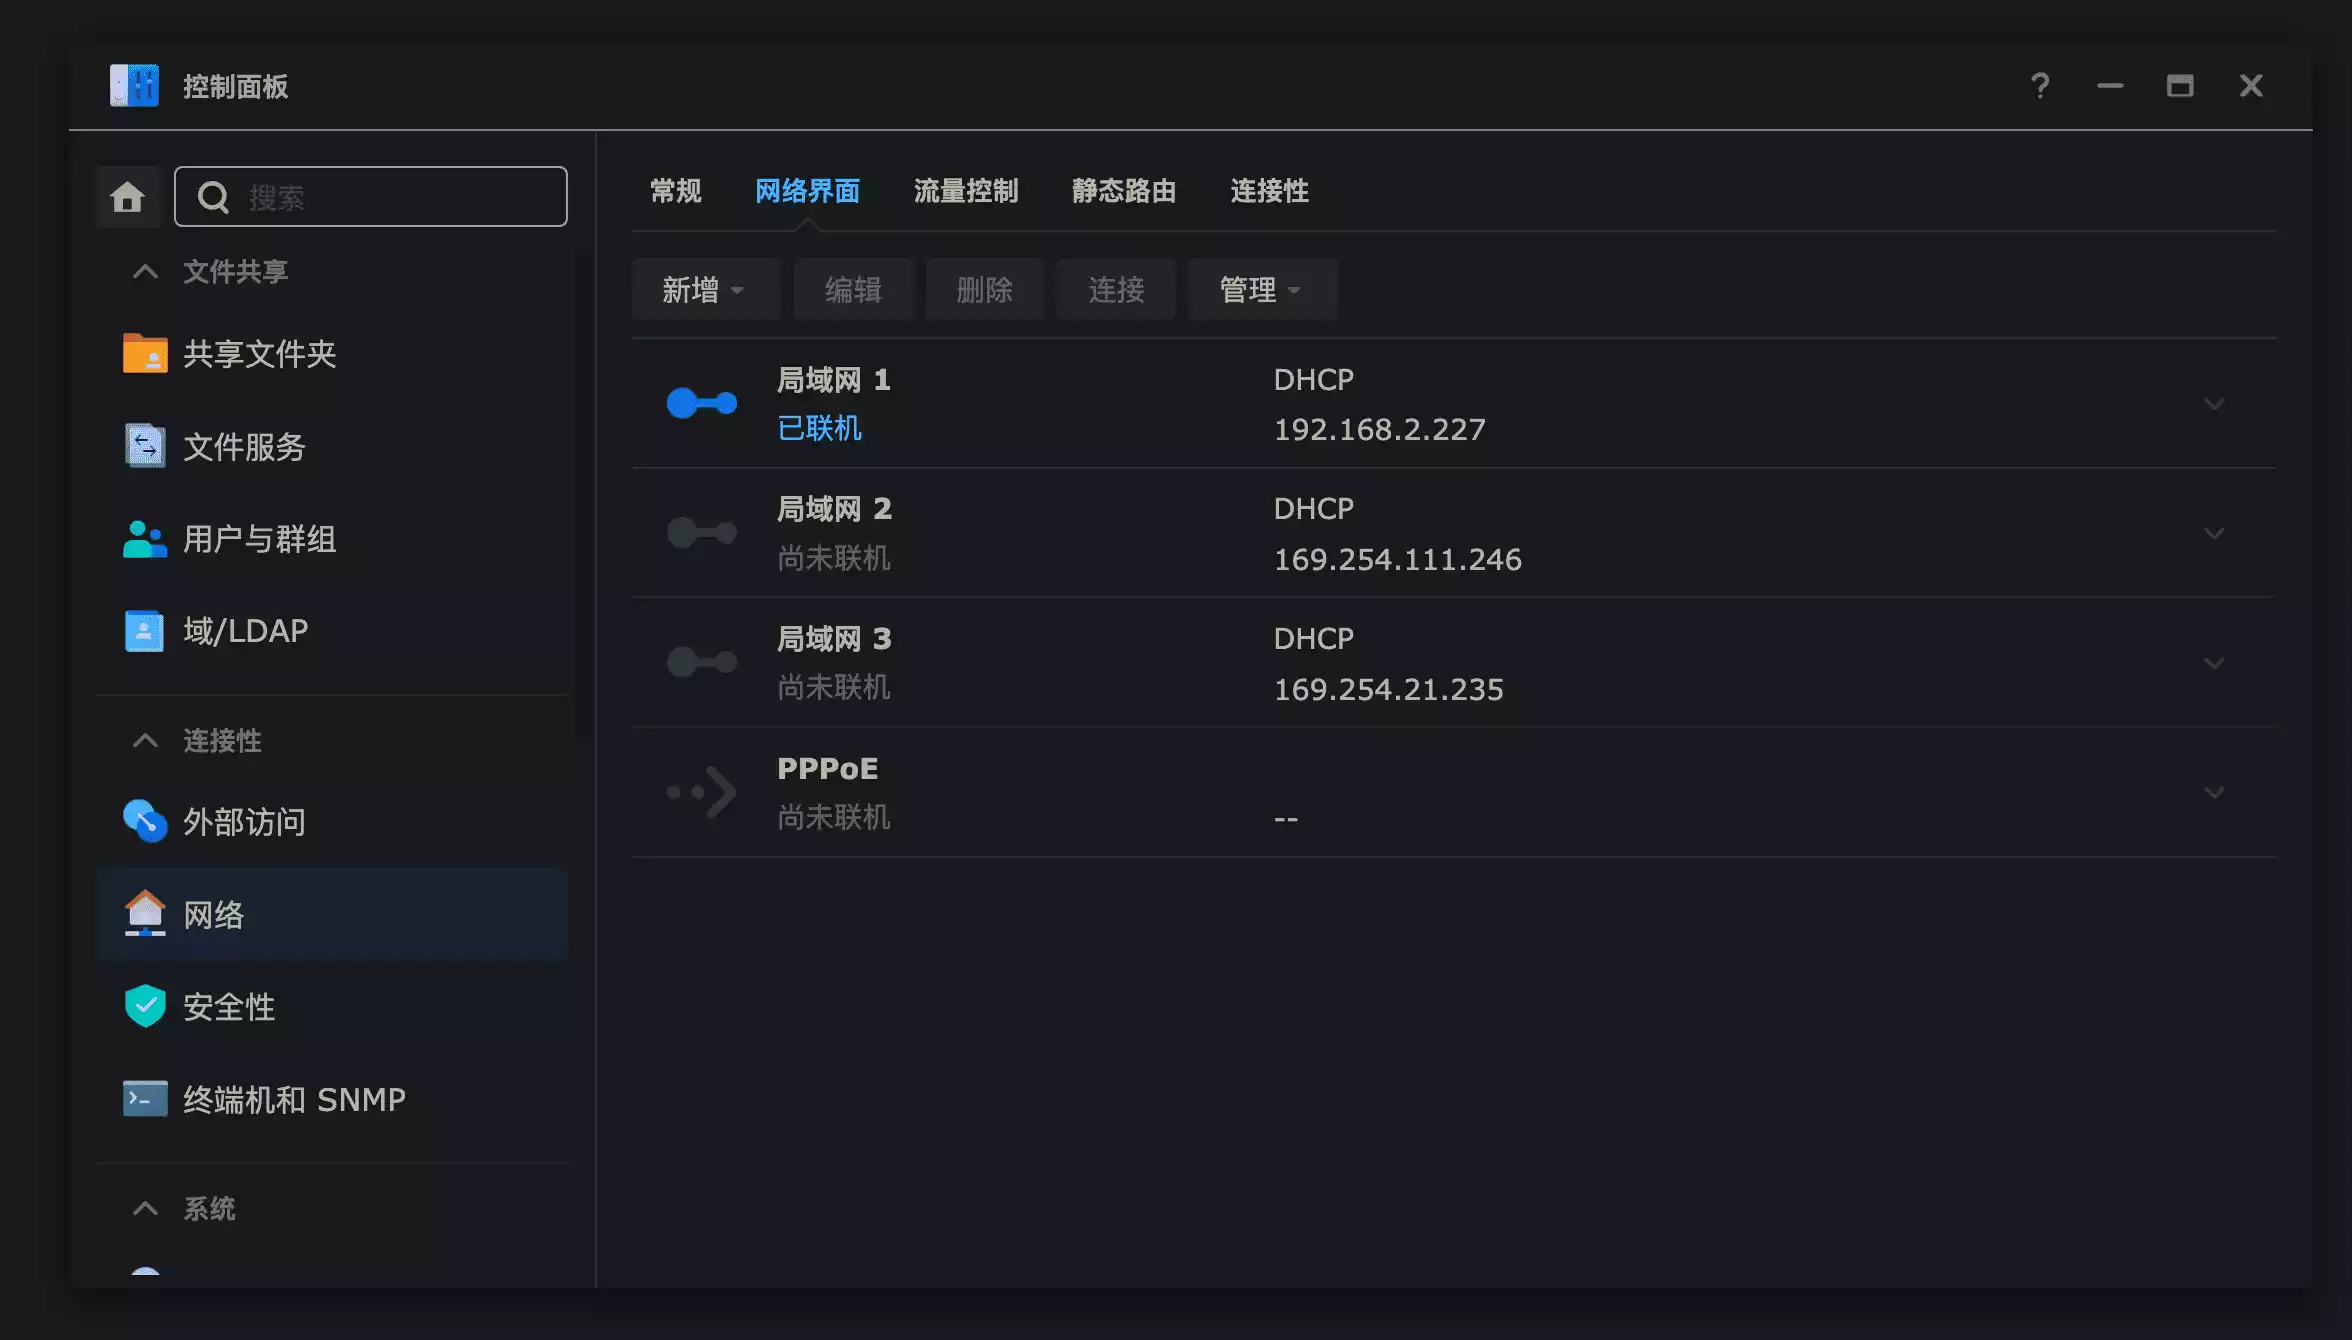Click the home icon in sidebar
2352x1340 pixels.
click(x=127, y=197)
